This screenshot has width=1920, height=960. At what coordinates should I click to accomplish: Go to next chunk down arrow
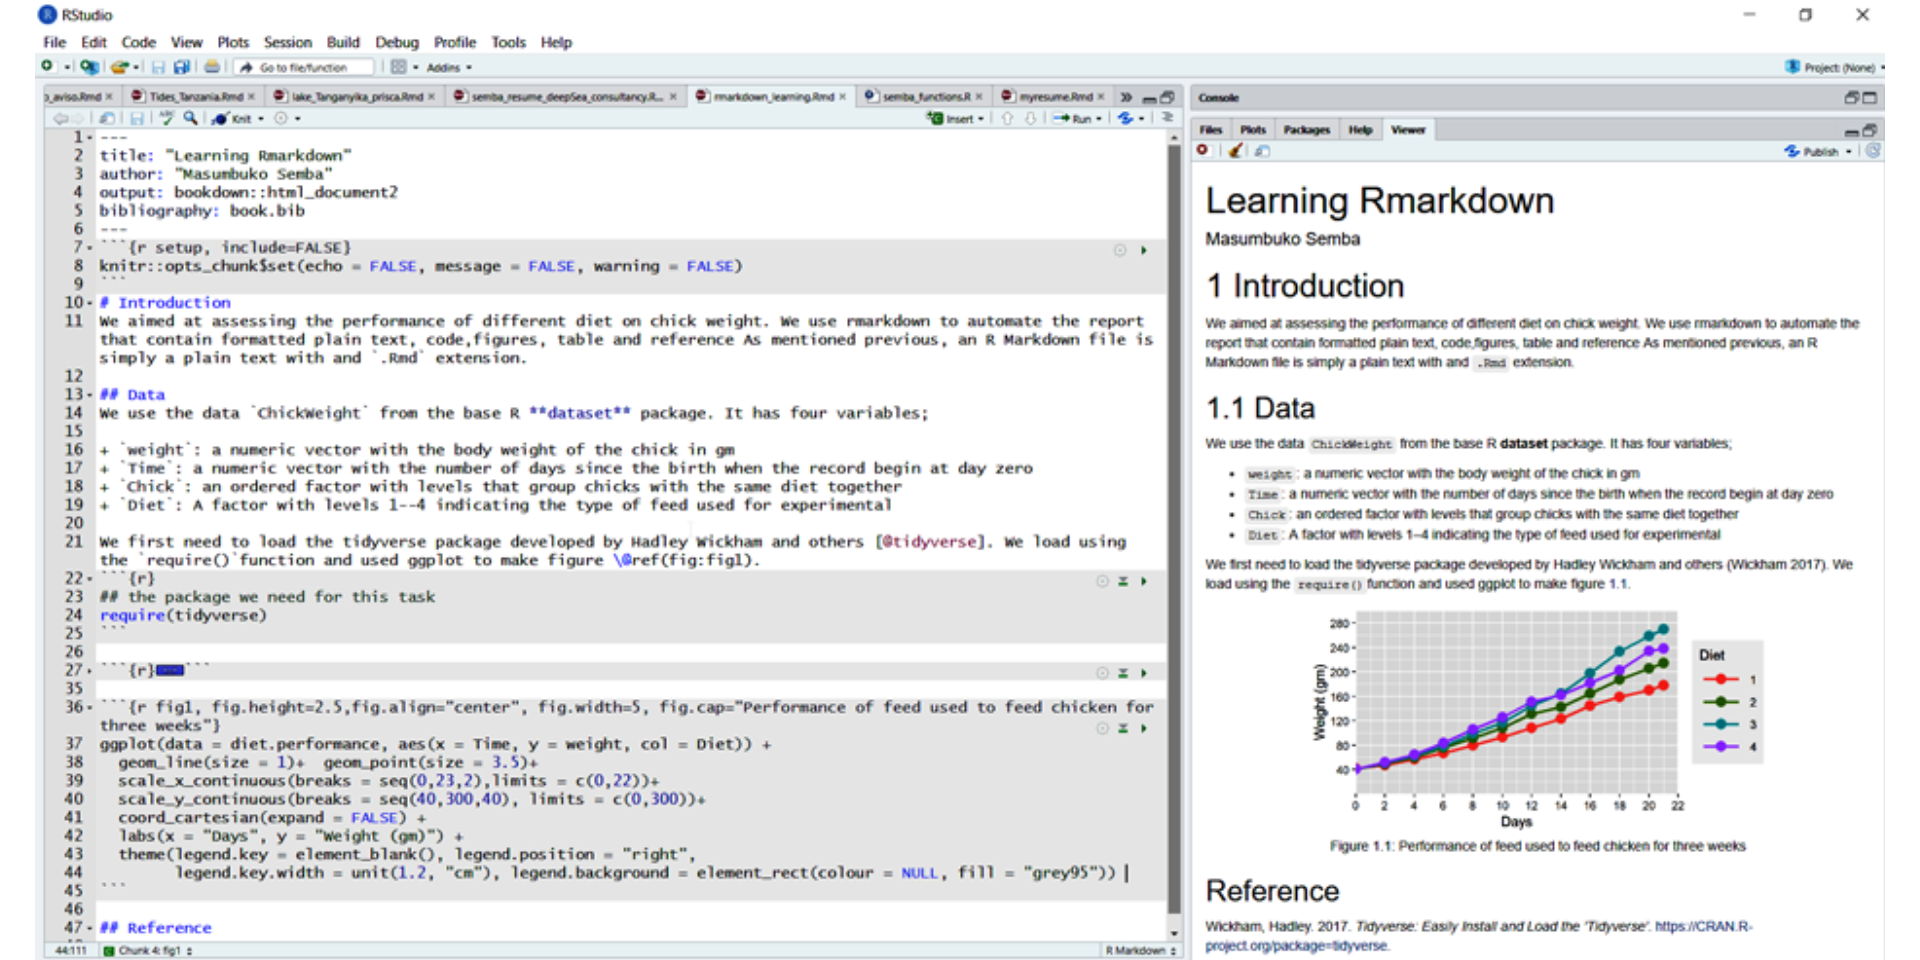coord(1030,118)
